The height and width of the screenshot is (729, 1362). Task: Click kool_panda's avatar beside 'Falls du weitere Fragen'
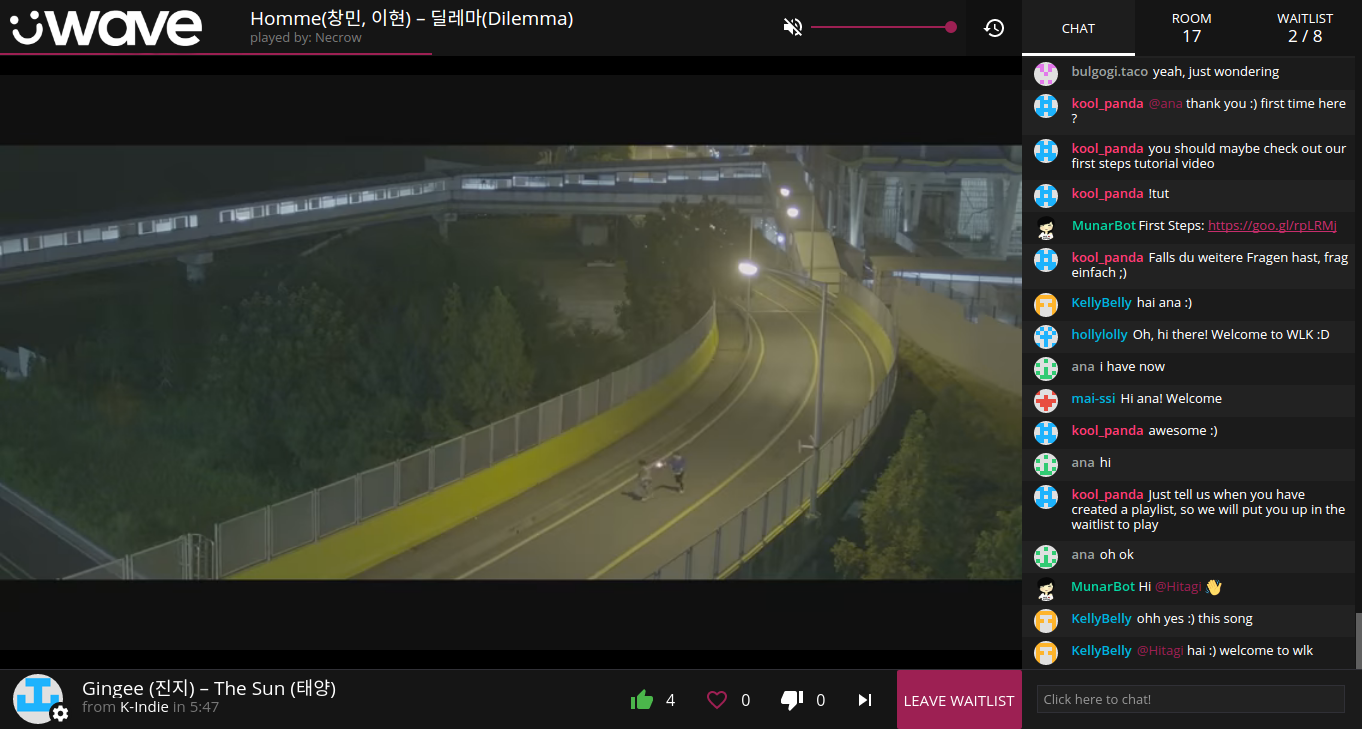pyautogui.click(x=1046, y=259)
